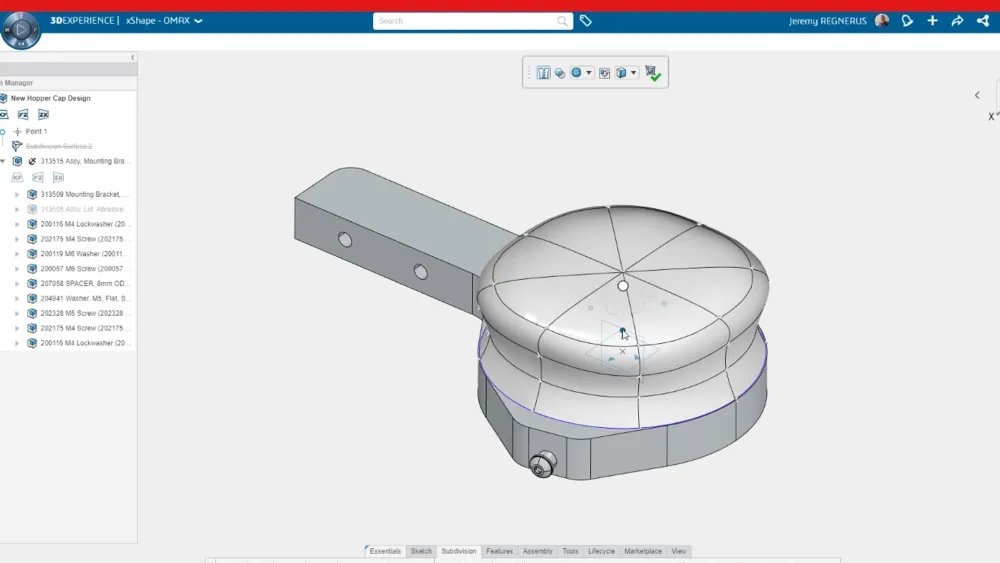Viewport: 1000px width, 563px height.
Task: Expand the 202328 M5 Screw node
Action: (x=17, y=313)
